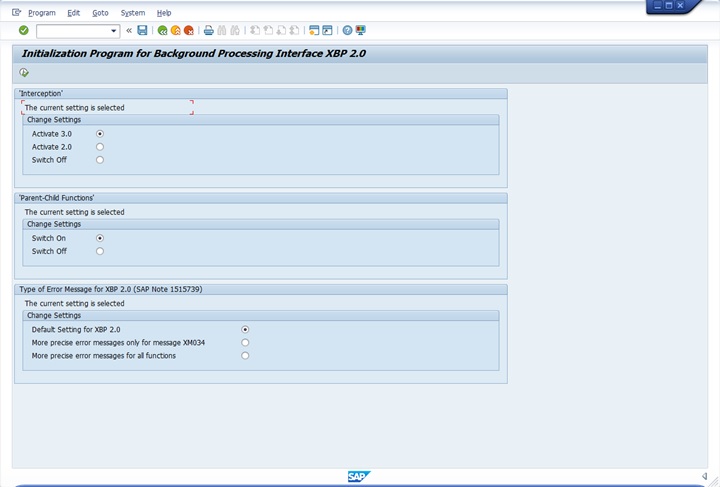
Task: Open the Edit menu
Action: pyautogui.click(x=73, y=13)
